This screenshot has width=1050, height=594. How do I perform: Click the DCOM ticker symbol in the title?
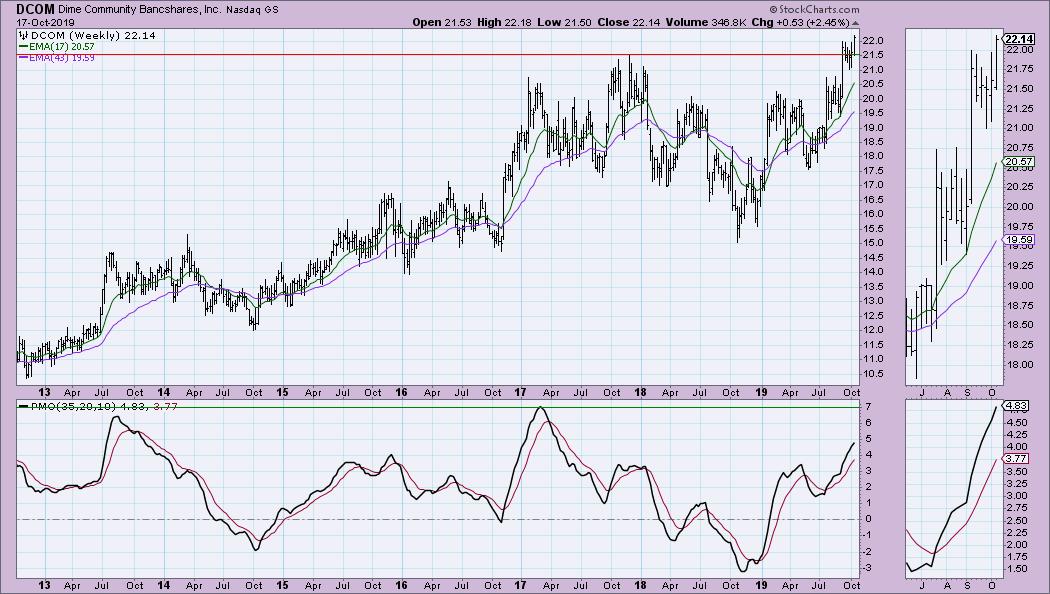(35, 9)
